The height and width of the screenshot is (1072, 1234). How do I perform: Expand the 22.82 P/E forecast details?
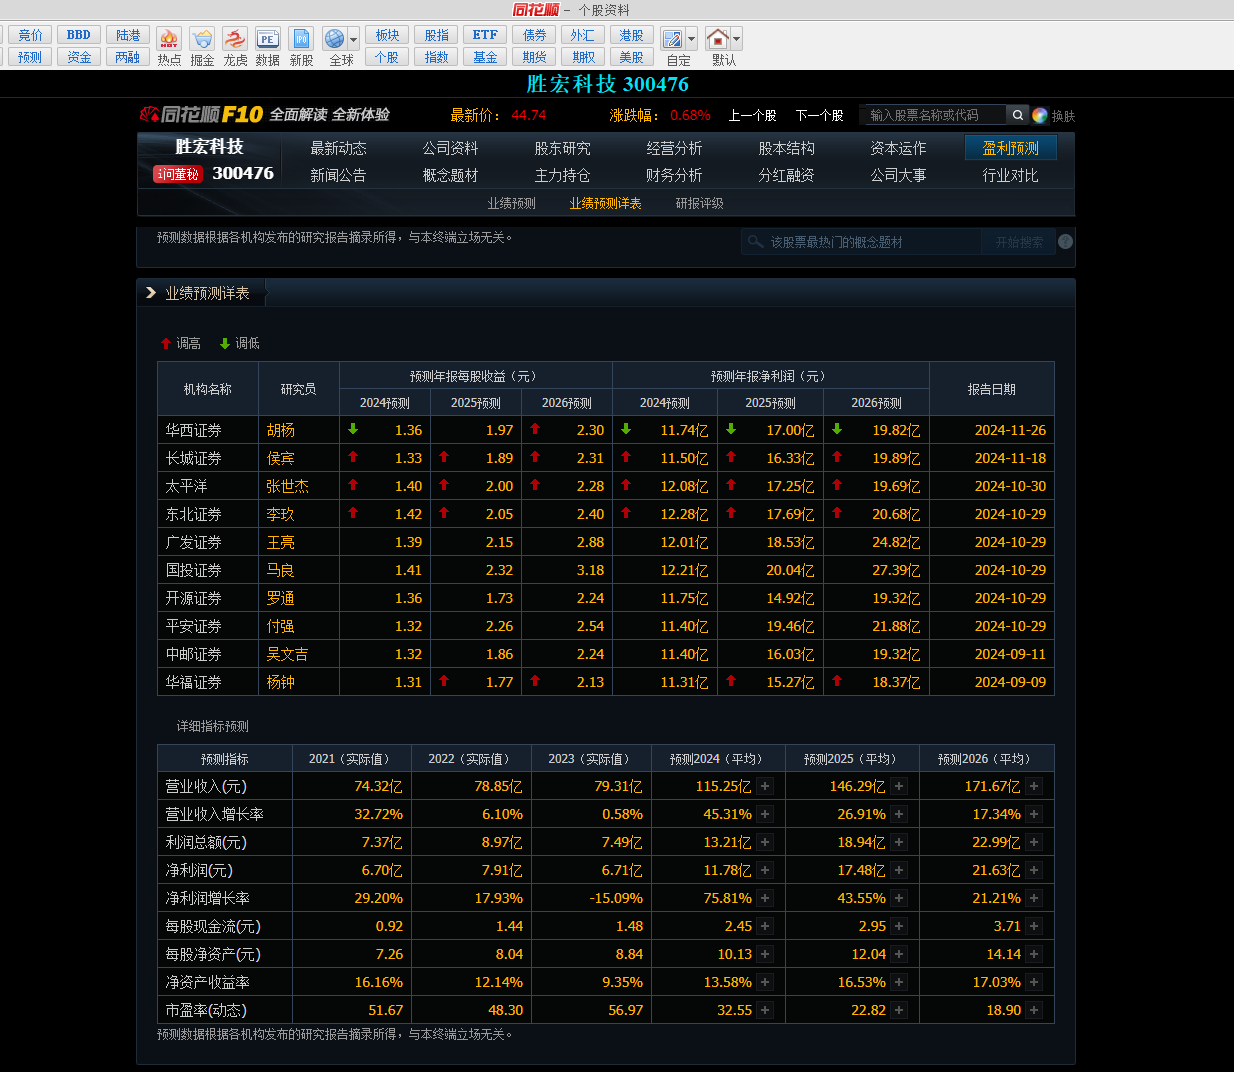click(x=899, y=1010)
